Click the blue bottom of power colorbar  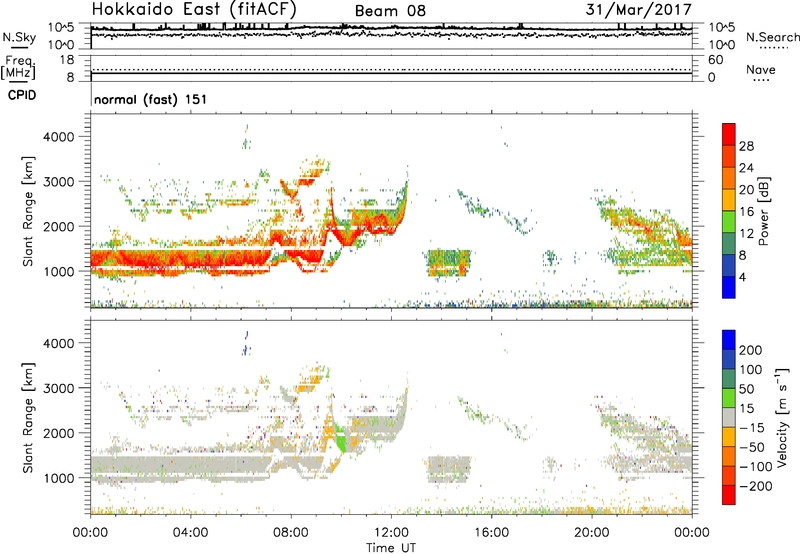[x=729, y=287]
